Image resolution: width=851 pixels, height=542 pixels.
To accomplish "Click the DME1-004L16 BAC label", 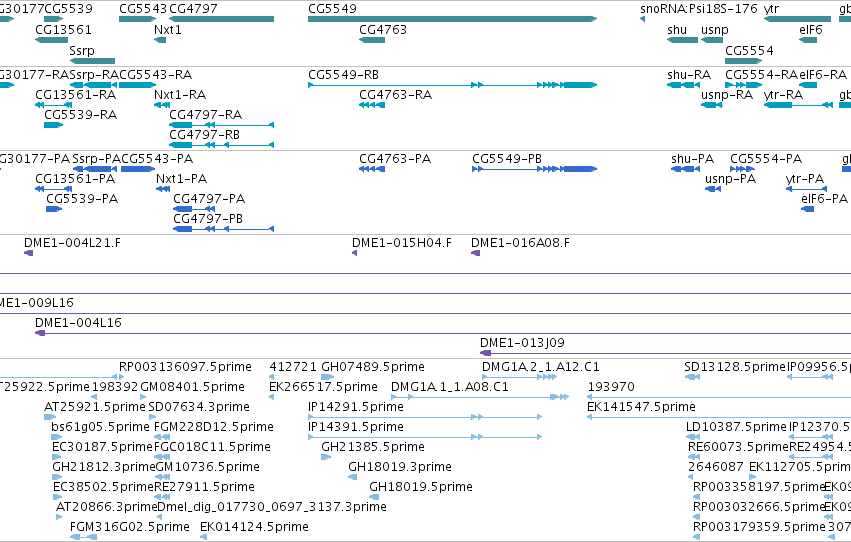I will (x=78, y=322).
